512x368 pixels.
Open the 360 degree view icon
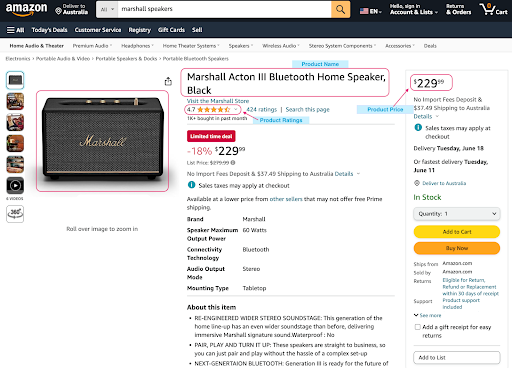[15, 214]
